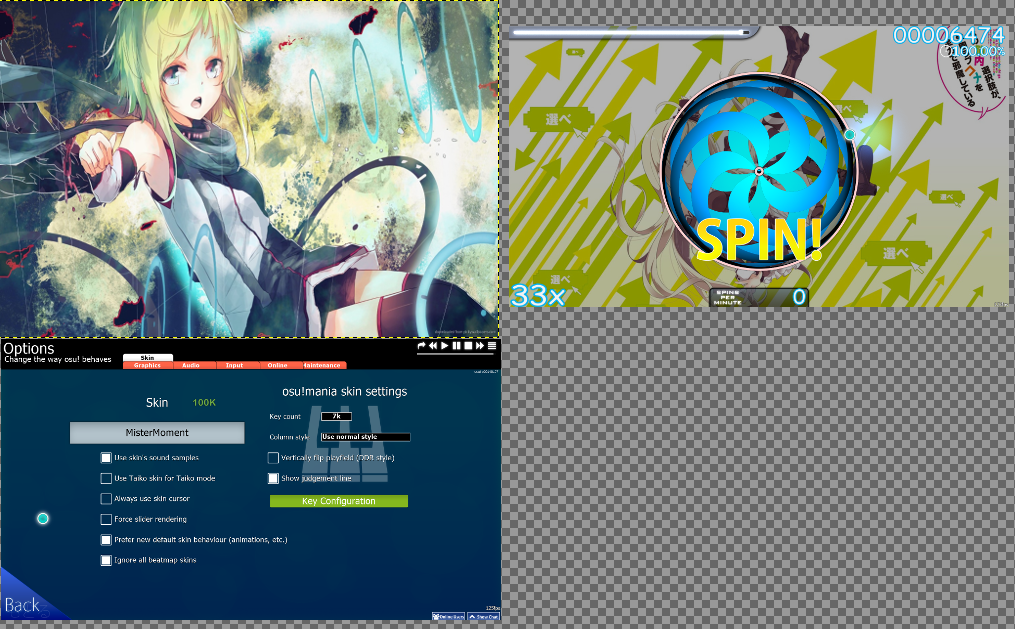Viewport: 1015px width, 629px height.
Task: Stop the music with the square icon
Action: coord(468,346)
